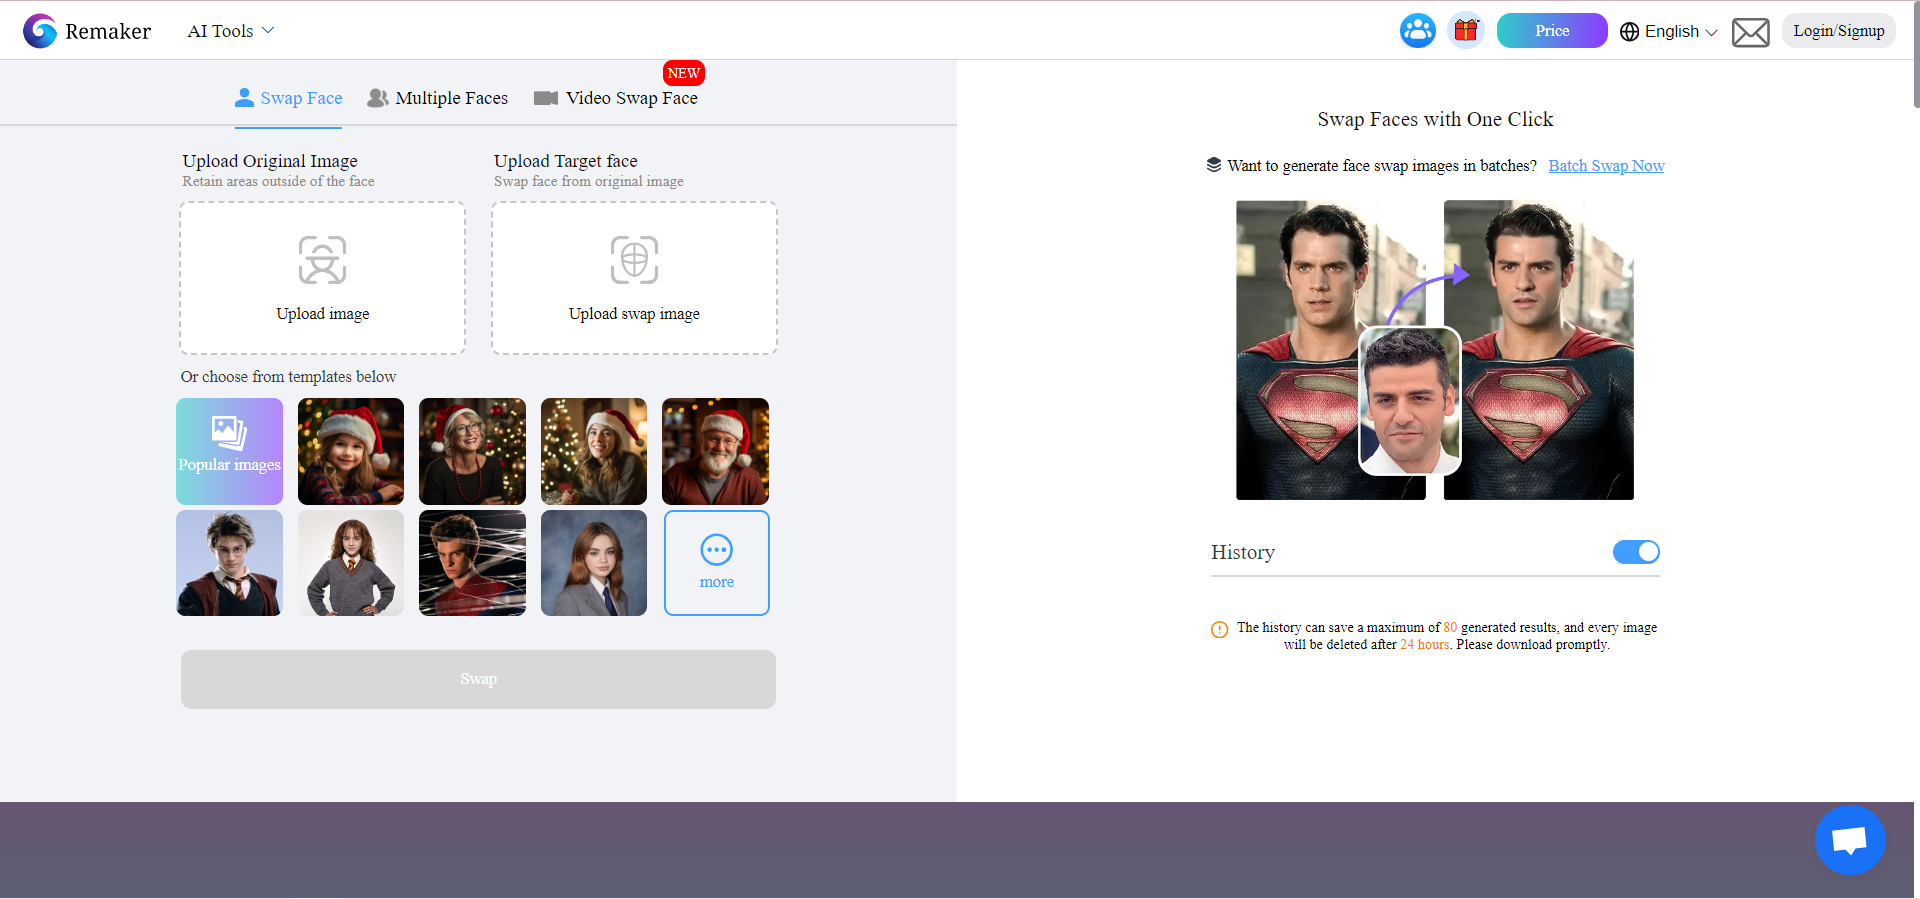Open the mail envelope icon
Image resolution: width=1920 pixels, height=899 pixels.
1750,32
